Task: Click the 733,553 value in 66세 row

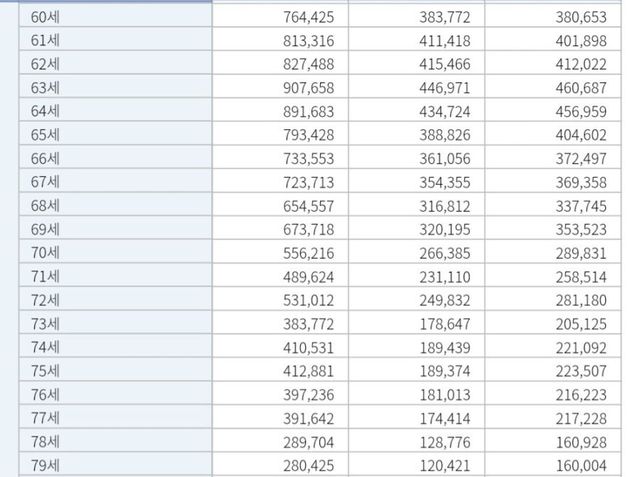Action: pyautogui.click(x=308, y=158)
